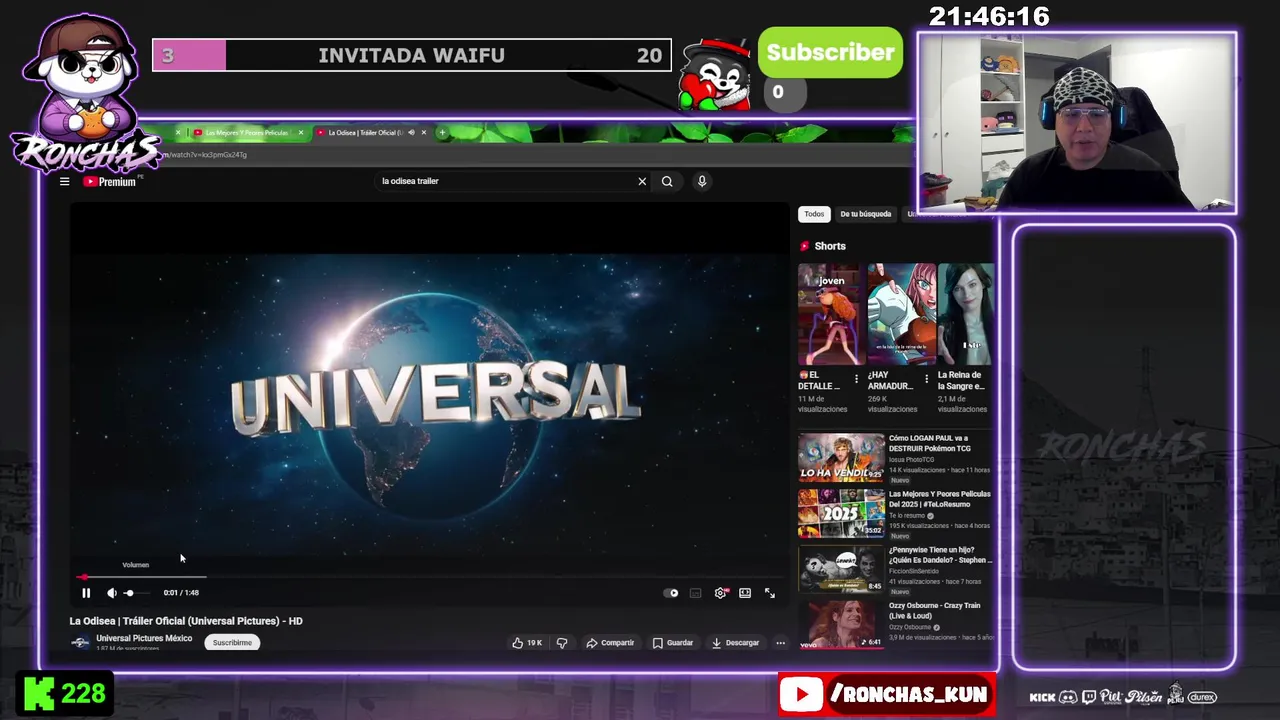Viewport: 1280px width, 720px height.
Task: Click the streamer webcam feed
Action: pyautogui.click(x=1077, y=123)
